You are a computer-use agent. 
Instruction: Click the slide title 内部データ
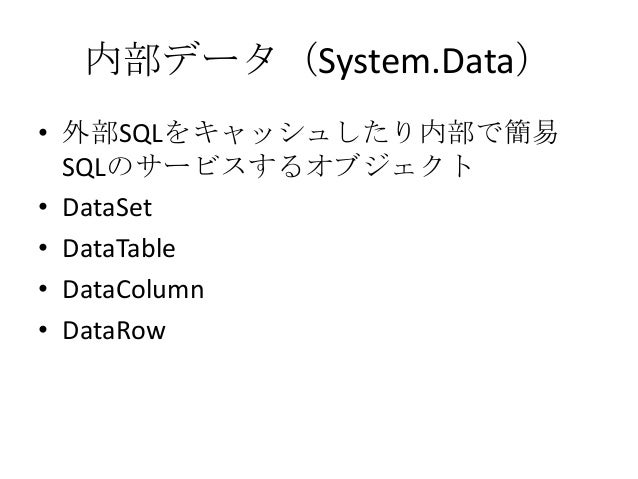tap(180, 60)
